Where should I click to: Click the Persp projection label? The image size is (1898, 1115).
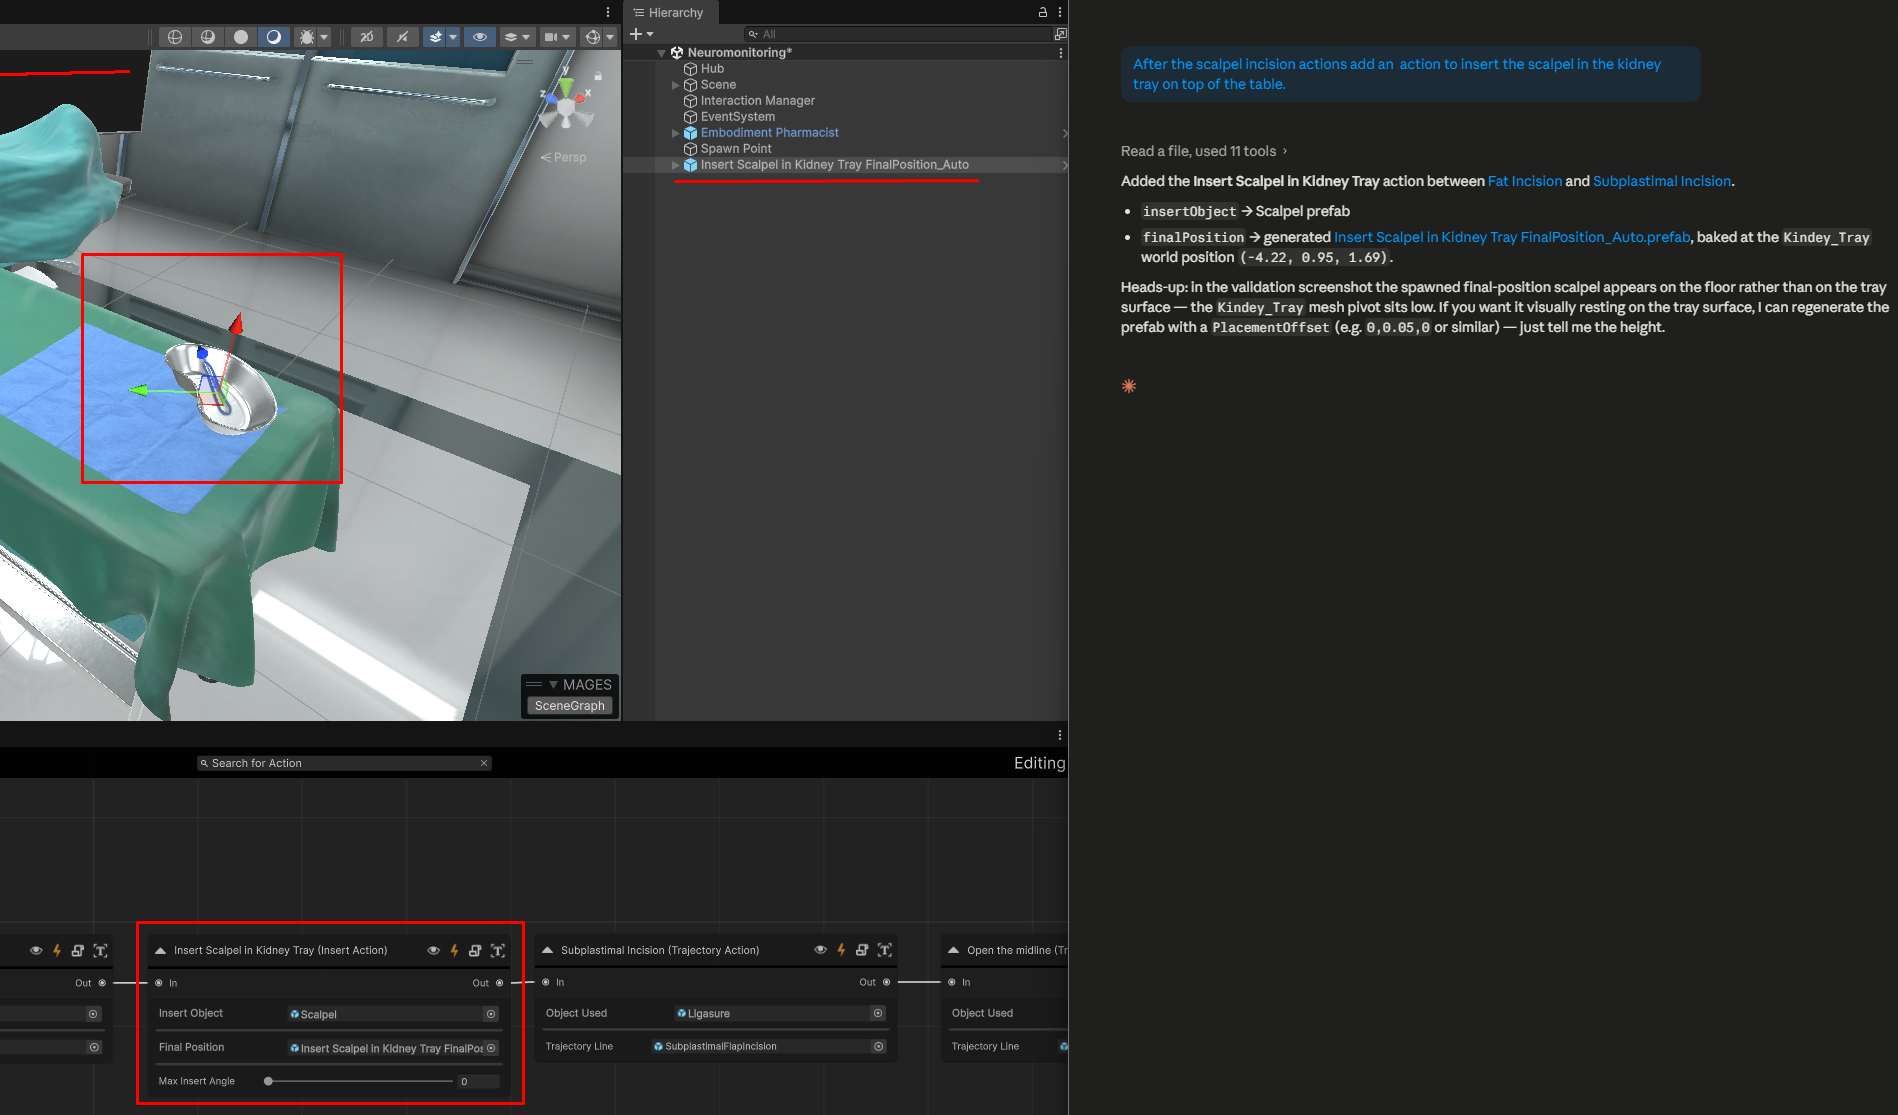(x=564, y=157)
